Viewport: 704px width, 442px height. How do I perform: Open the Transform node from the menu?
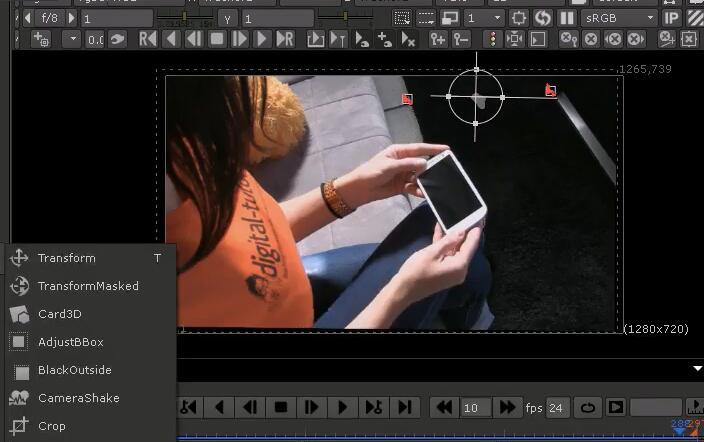[x=90, y=258]
